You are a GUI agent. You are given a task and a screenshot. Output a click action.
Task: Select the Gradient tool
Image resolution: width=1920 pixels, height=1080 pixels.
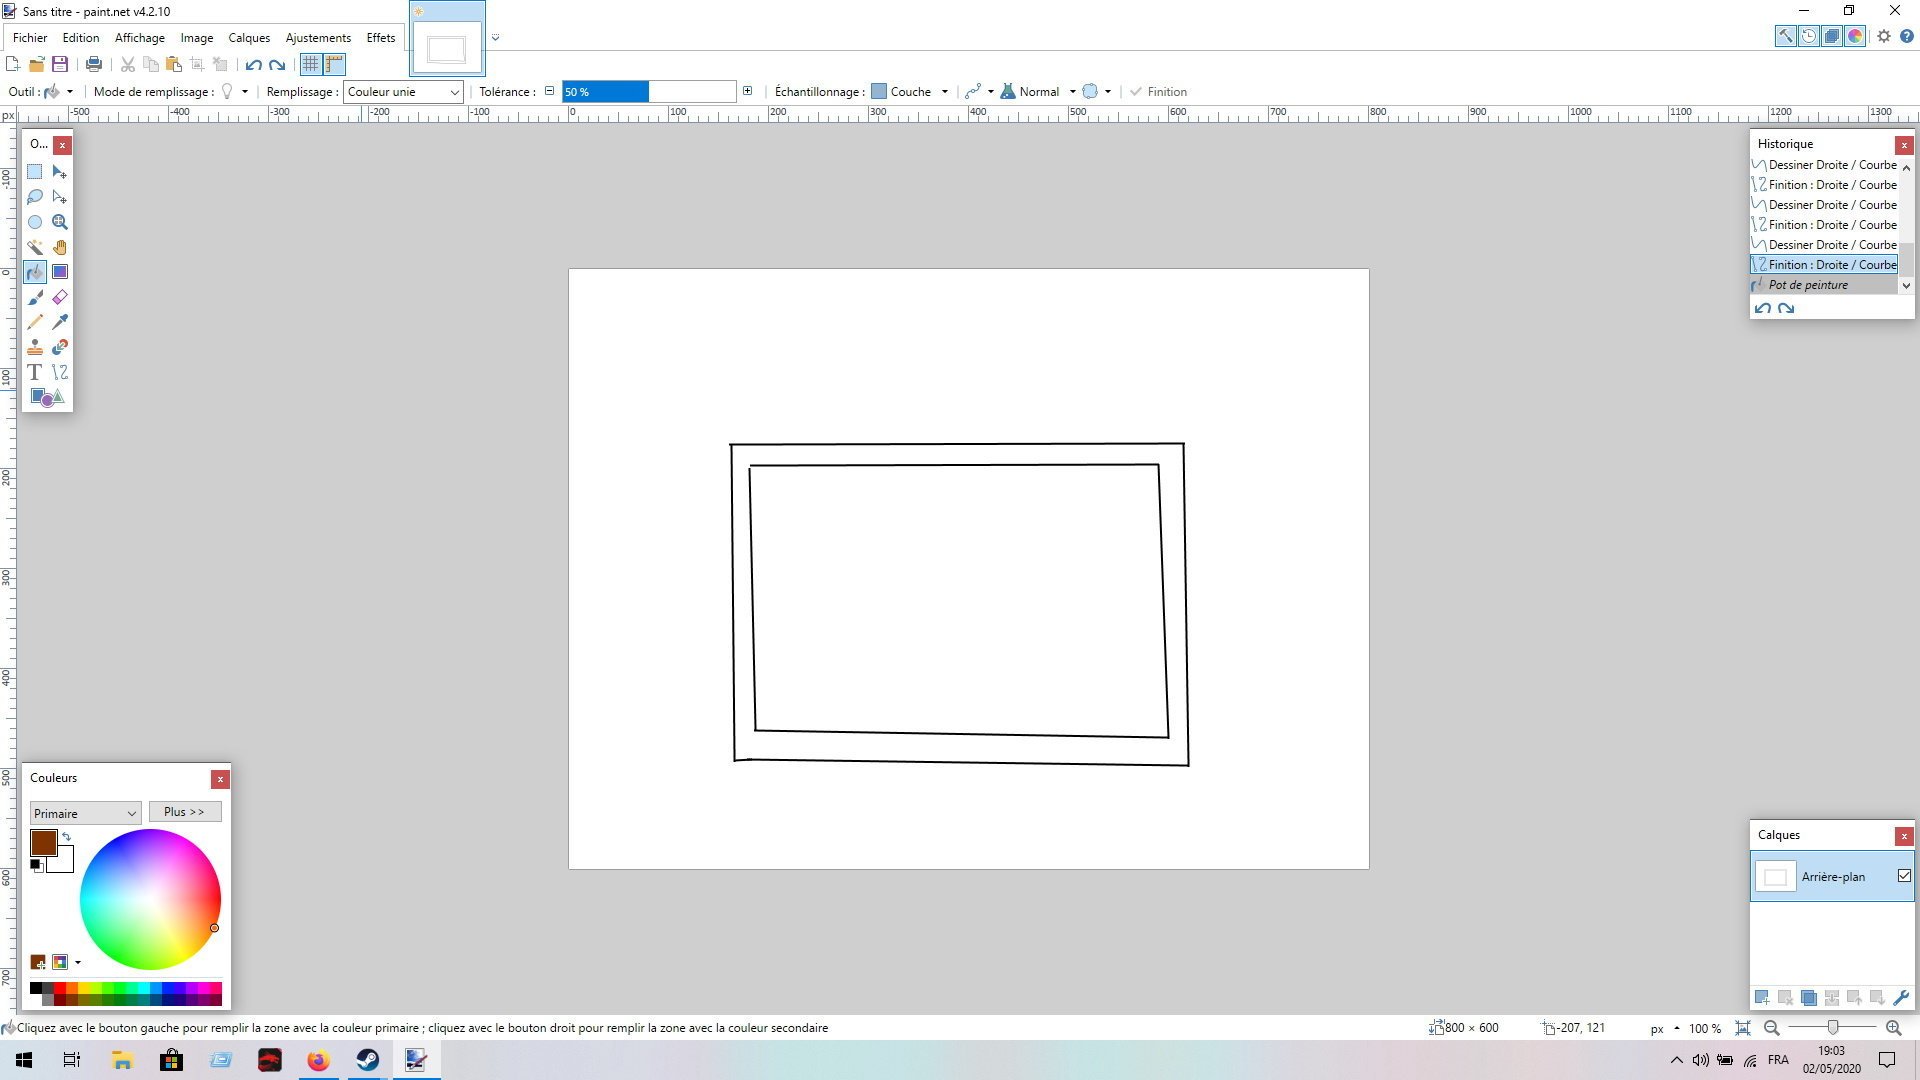(x=60, y=272)
